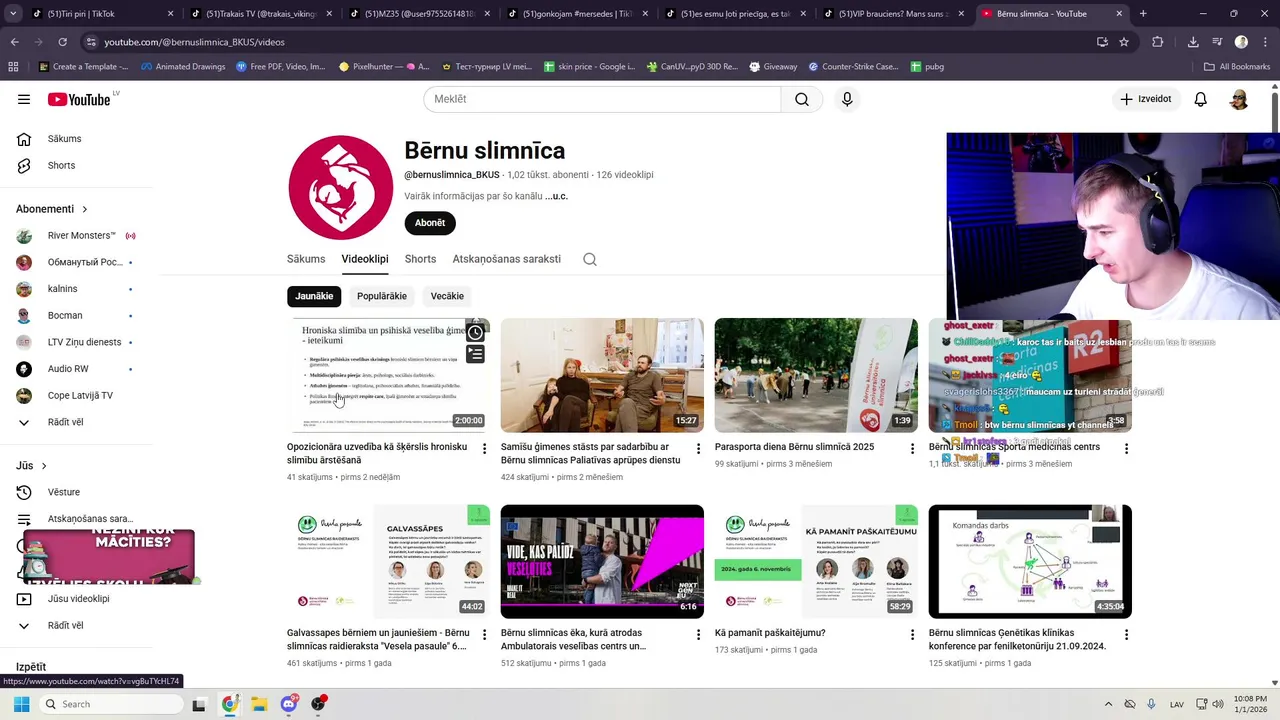Open options for Kā pamanīt paškaitējumu video
This screenshot has width=1280, height=720.
(x=912, y=634)
